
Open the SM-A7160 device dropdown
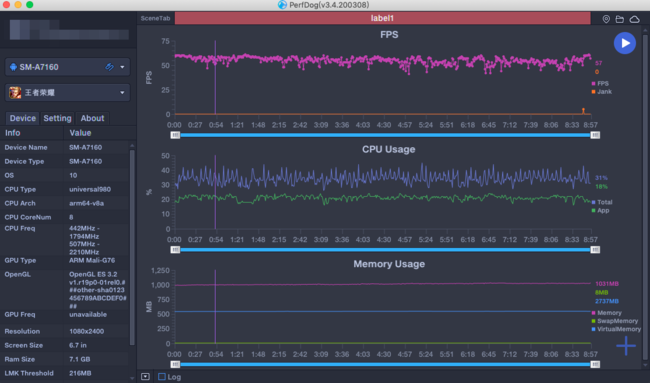(x=67, y=67)
